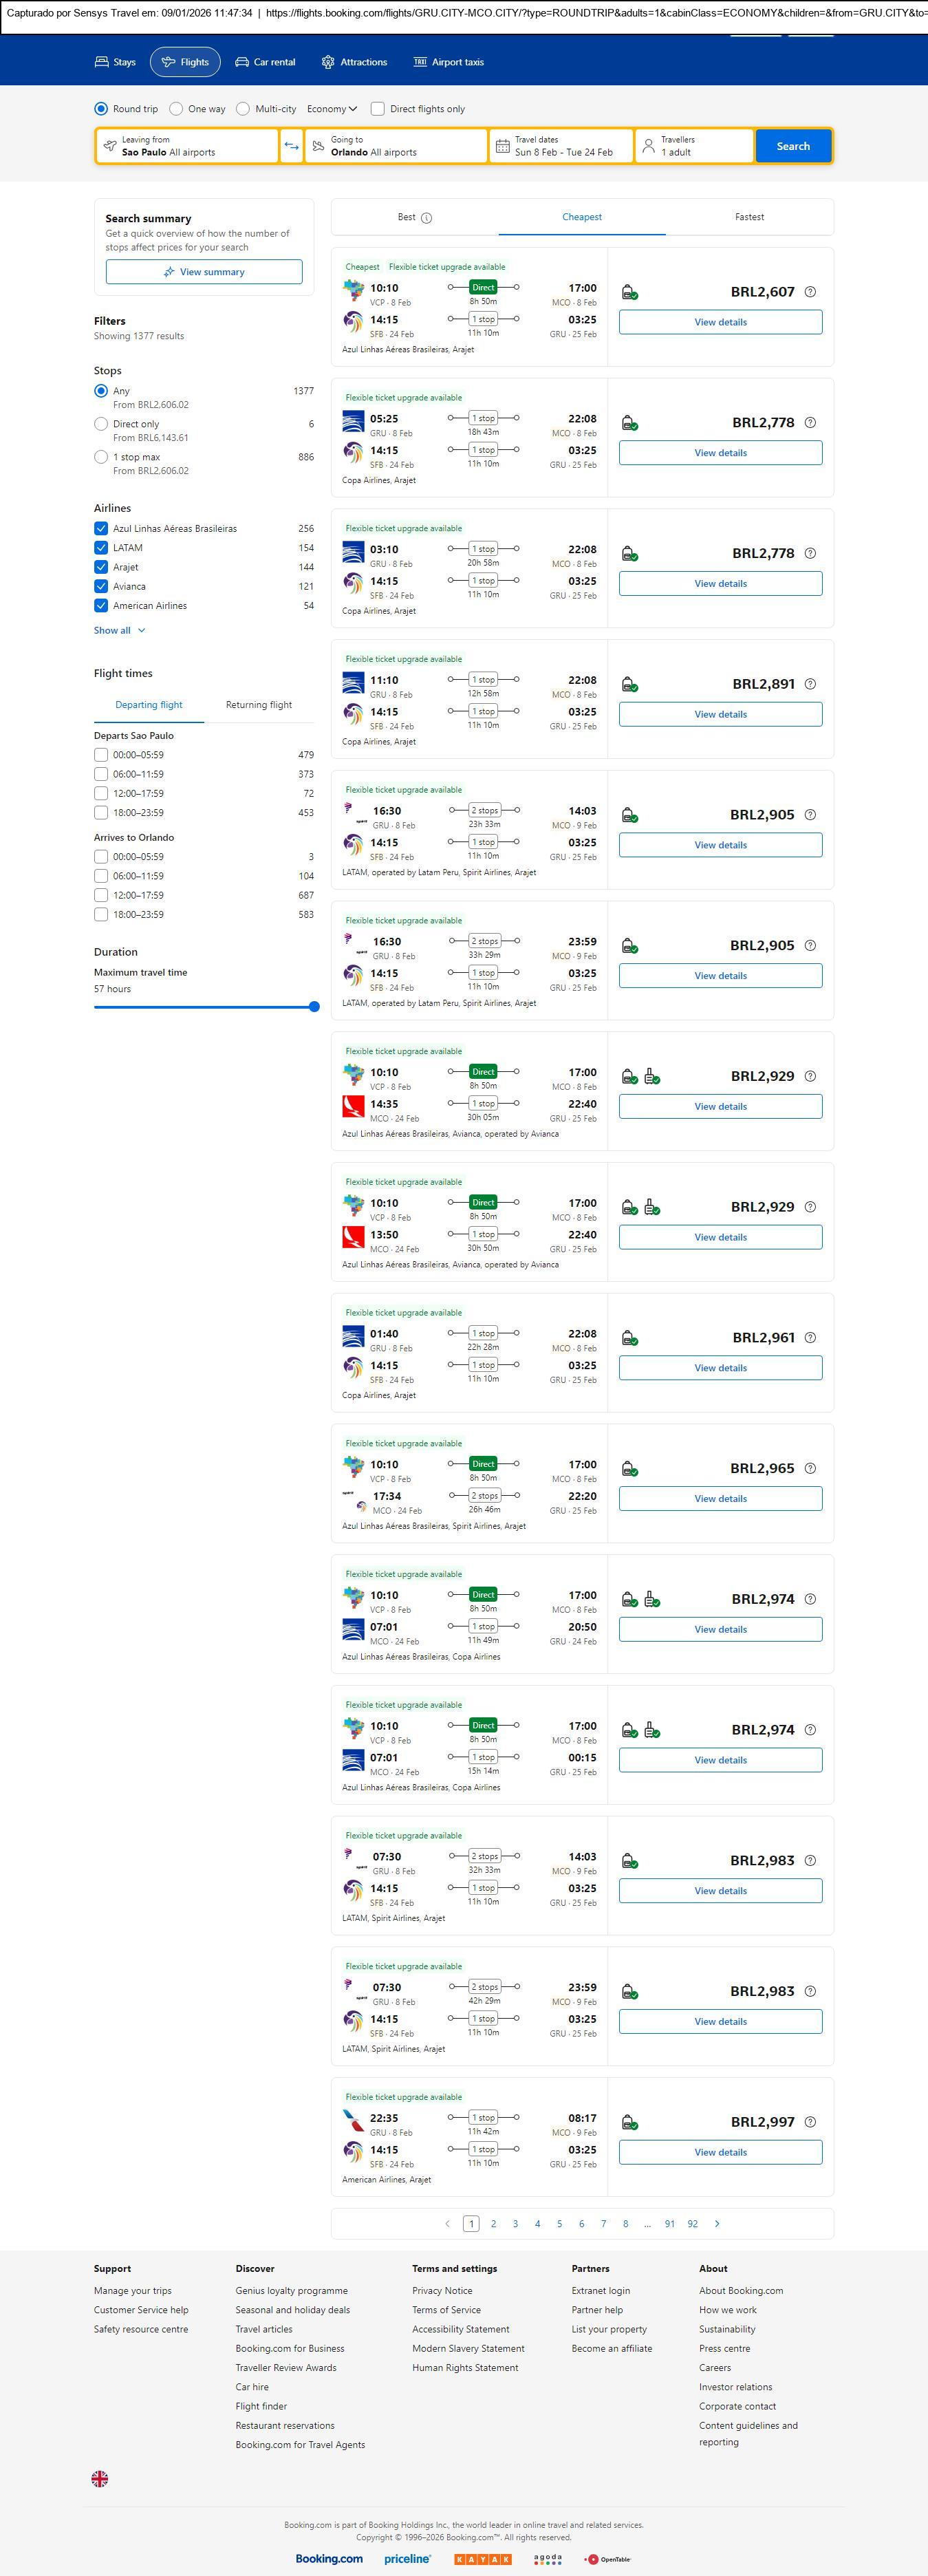
Task: Click the swap origin and destination arrows icon
Action: pyautogui.click(x=291, y=146)
